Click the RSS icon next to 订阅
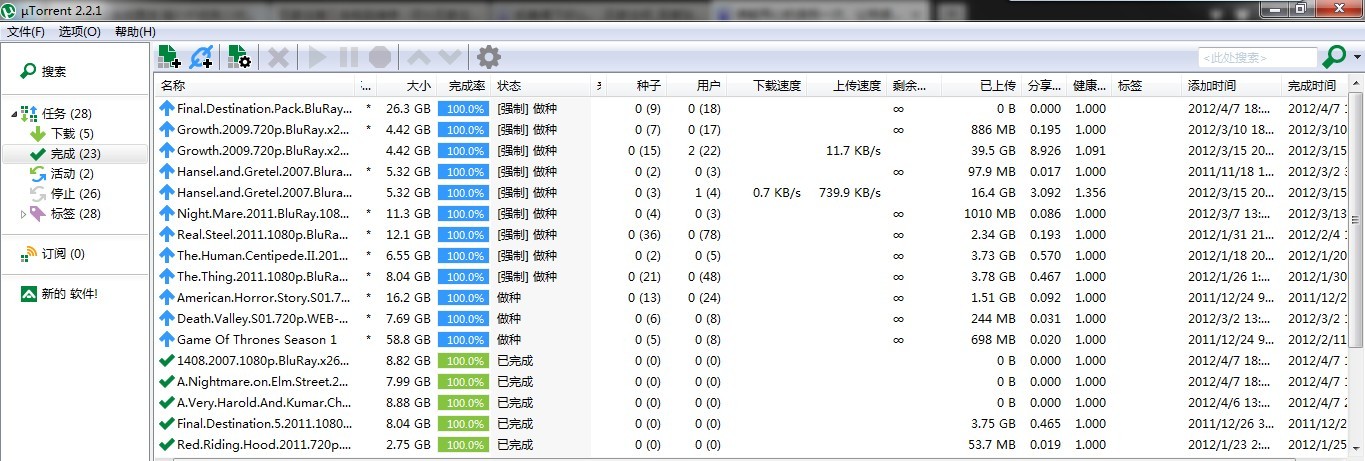The image size is (1365, 461). [x=29, y=254]
